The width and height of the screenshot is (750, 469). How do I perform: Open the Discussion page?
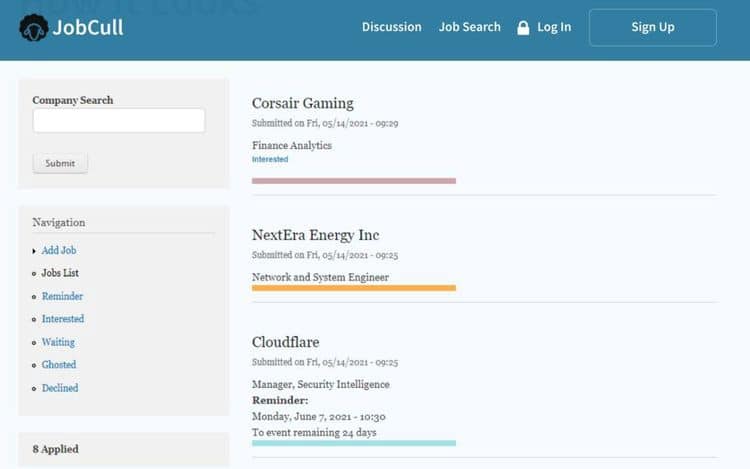[x=391, y=27]
